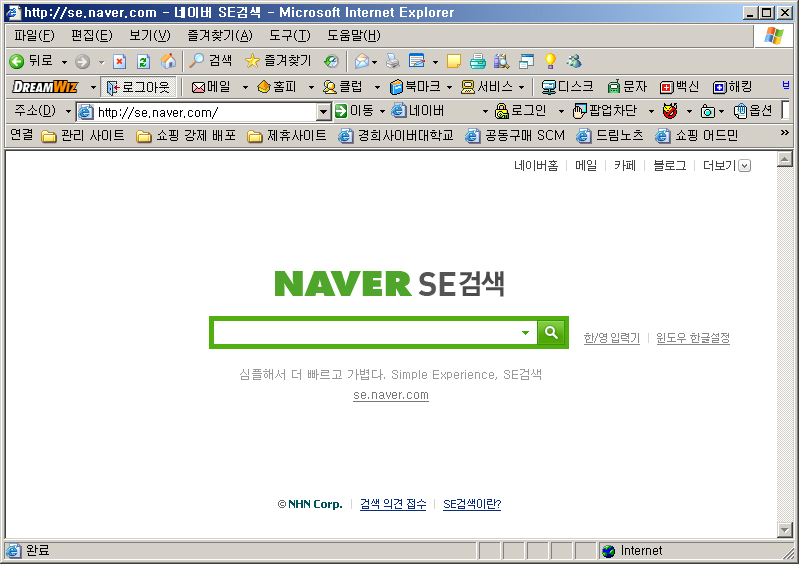Click the red devil face toolbar icon
The height and width of the screenshot is (564, 799).
[670, 111]
